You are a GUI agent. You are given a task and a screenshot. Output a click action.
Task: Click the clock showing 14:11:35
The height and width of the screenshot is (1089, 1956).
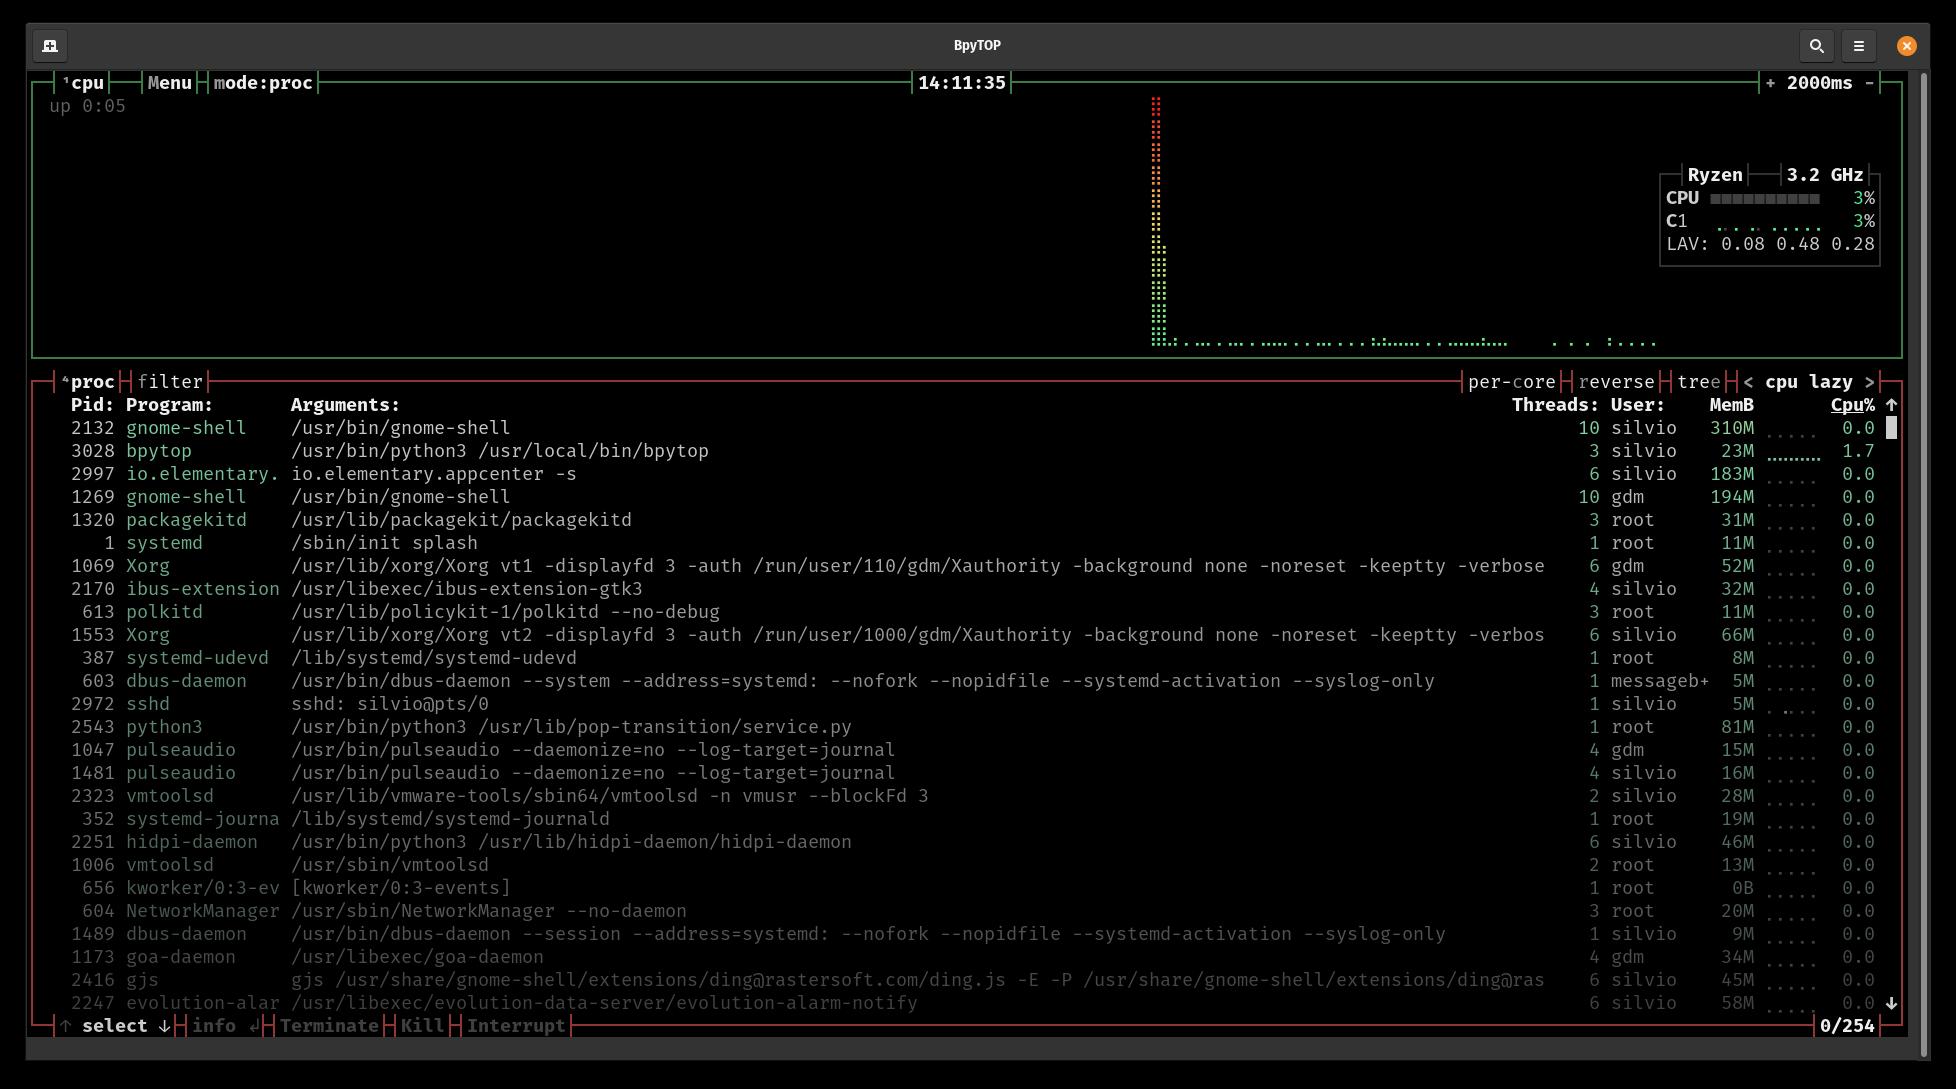pyautogui.click(x=962, y=83)
